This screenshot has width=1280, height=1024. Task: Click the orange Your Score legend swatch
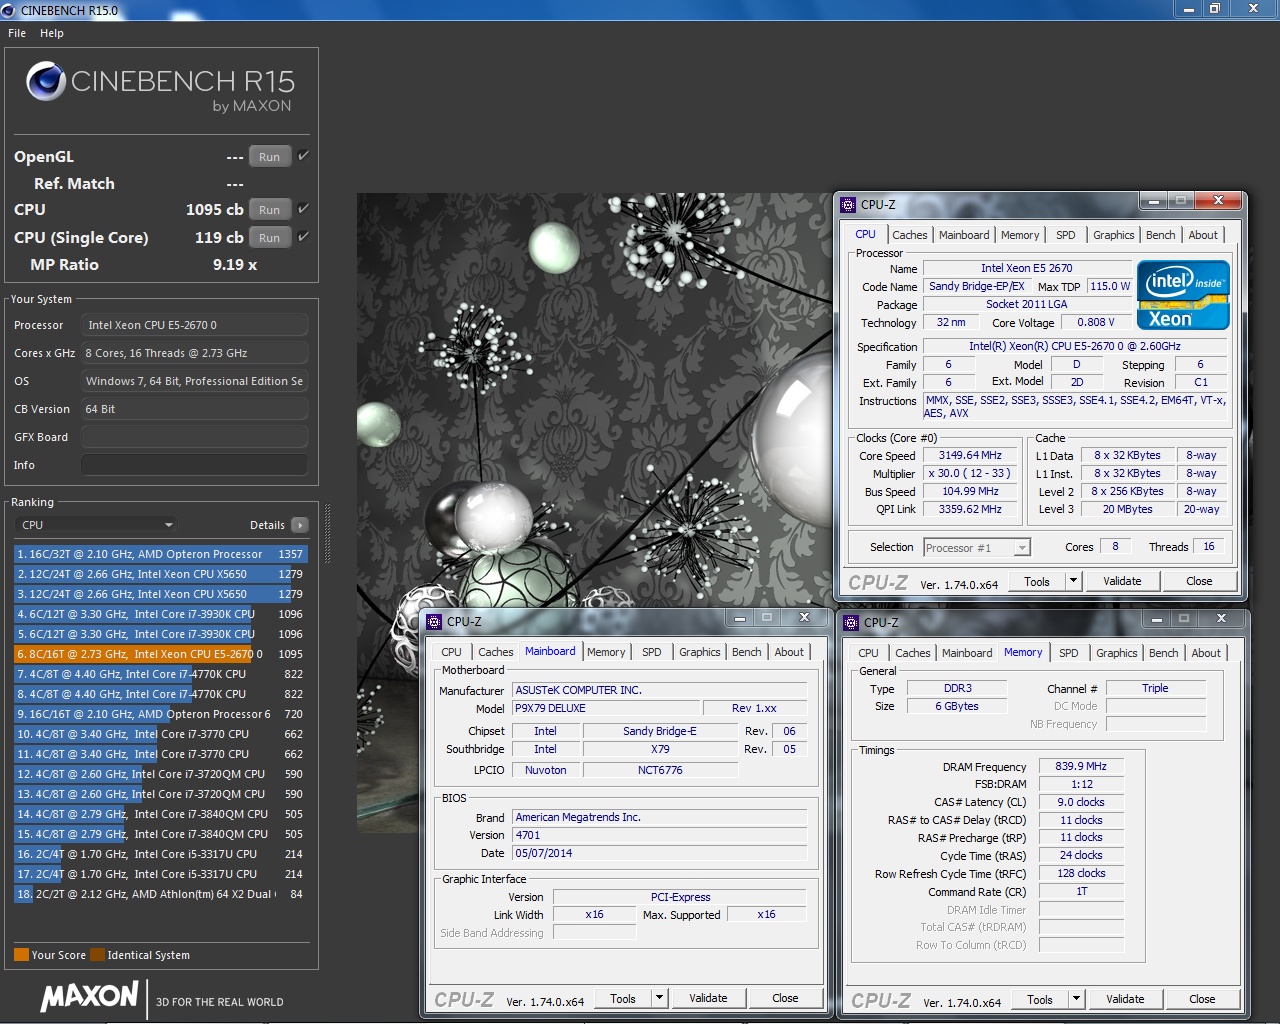21,955
